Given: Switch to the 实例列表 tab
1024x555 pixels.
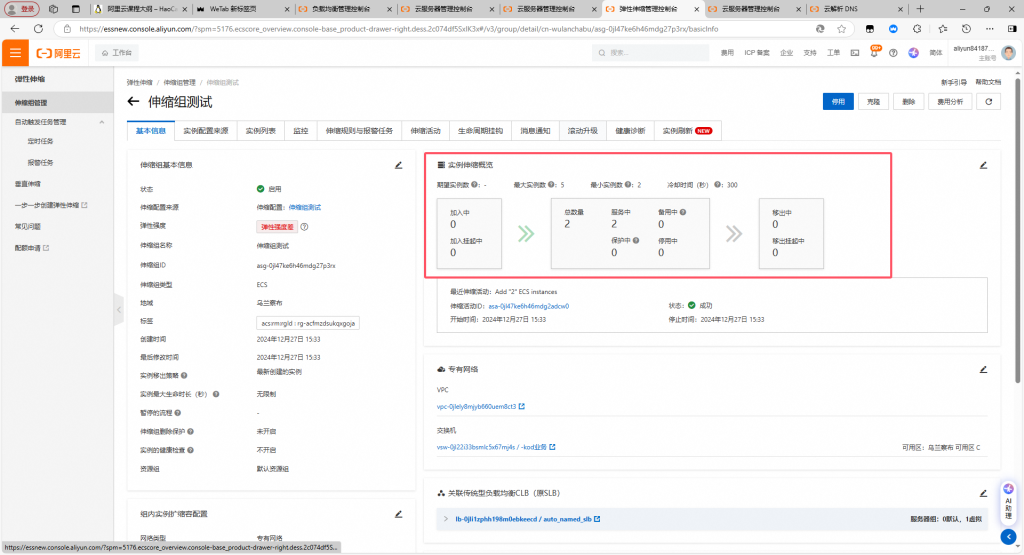Looking at the screenshot, I should pyautogui.click(x=261, y=131).
